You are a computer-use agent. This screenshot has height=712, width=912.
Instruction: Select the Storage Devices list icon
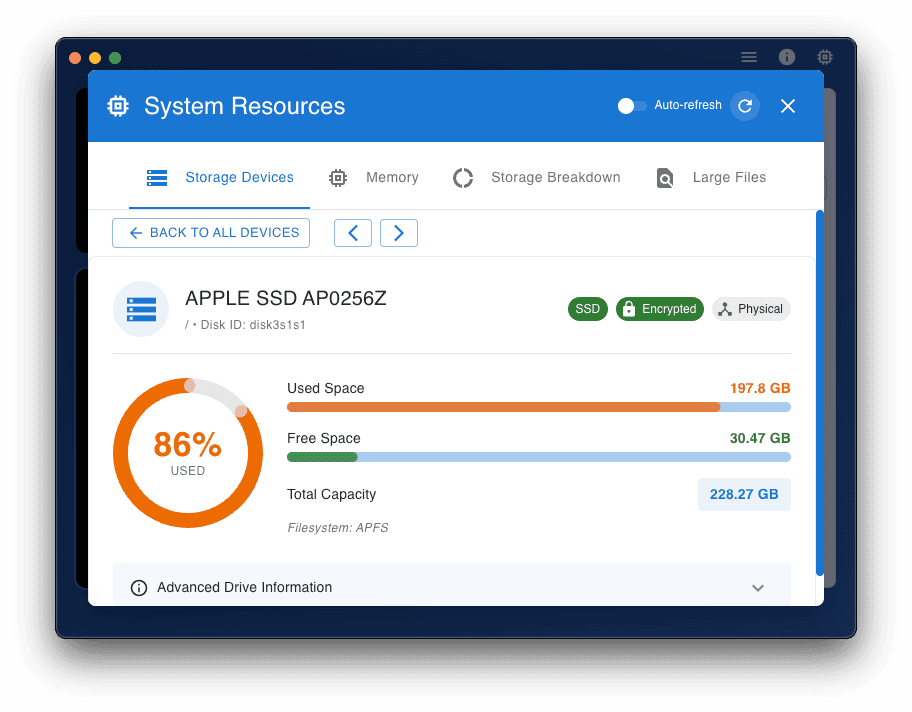pyautogui.click(x=157, y=177)
